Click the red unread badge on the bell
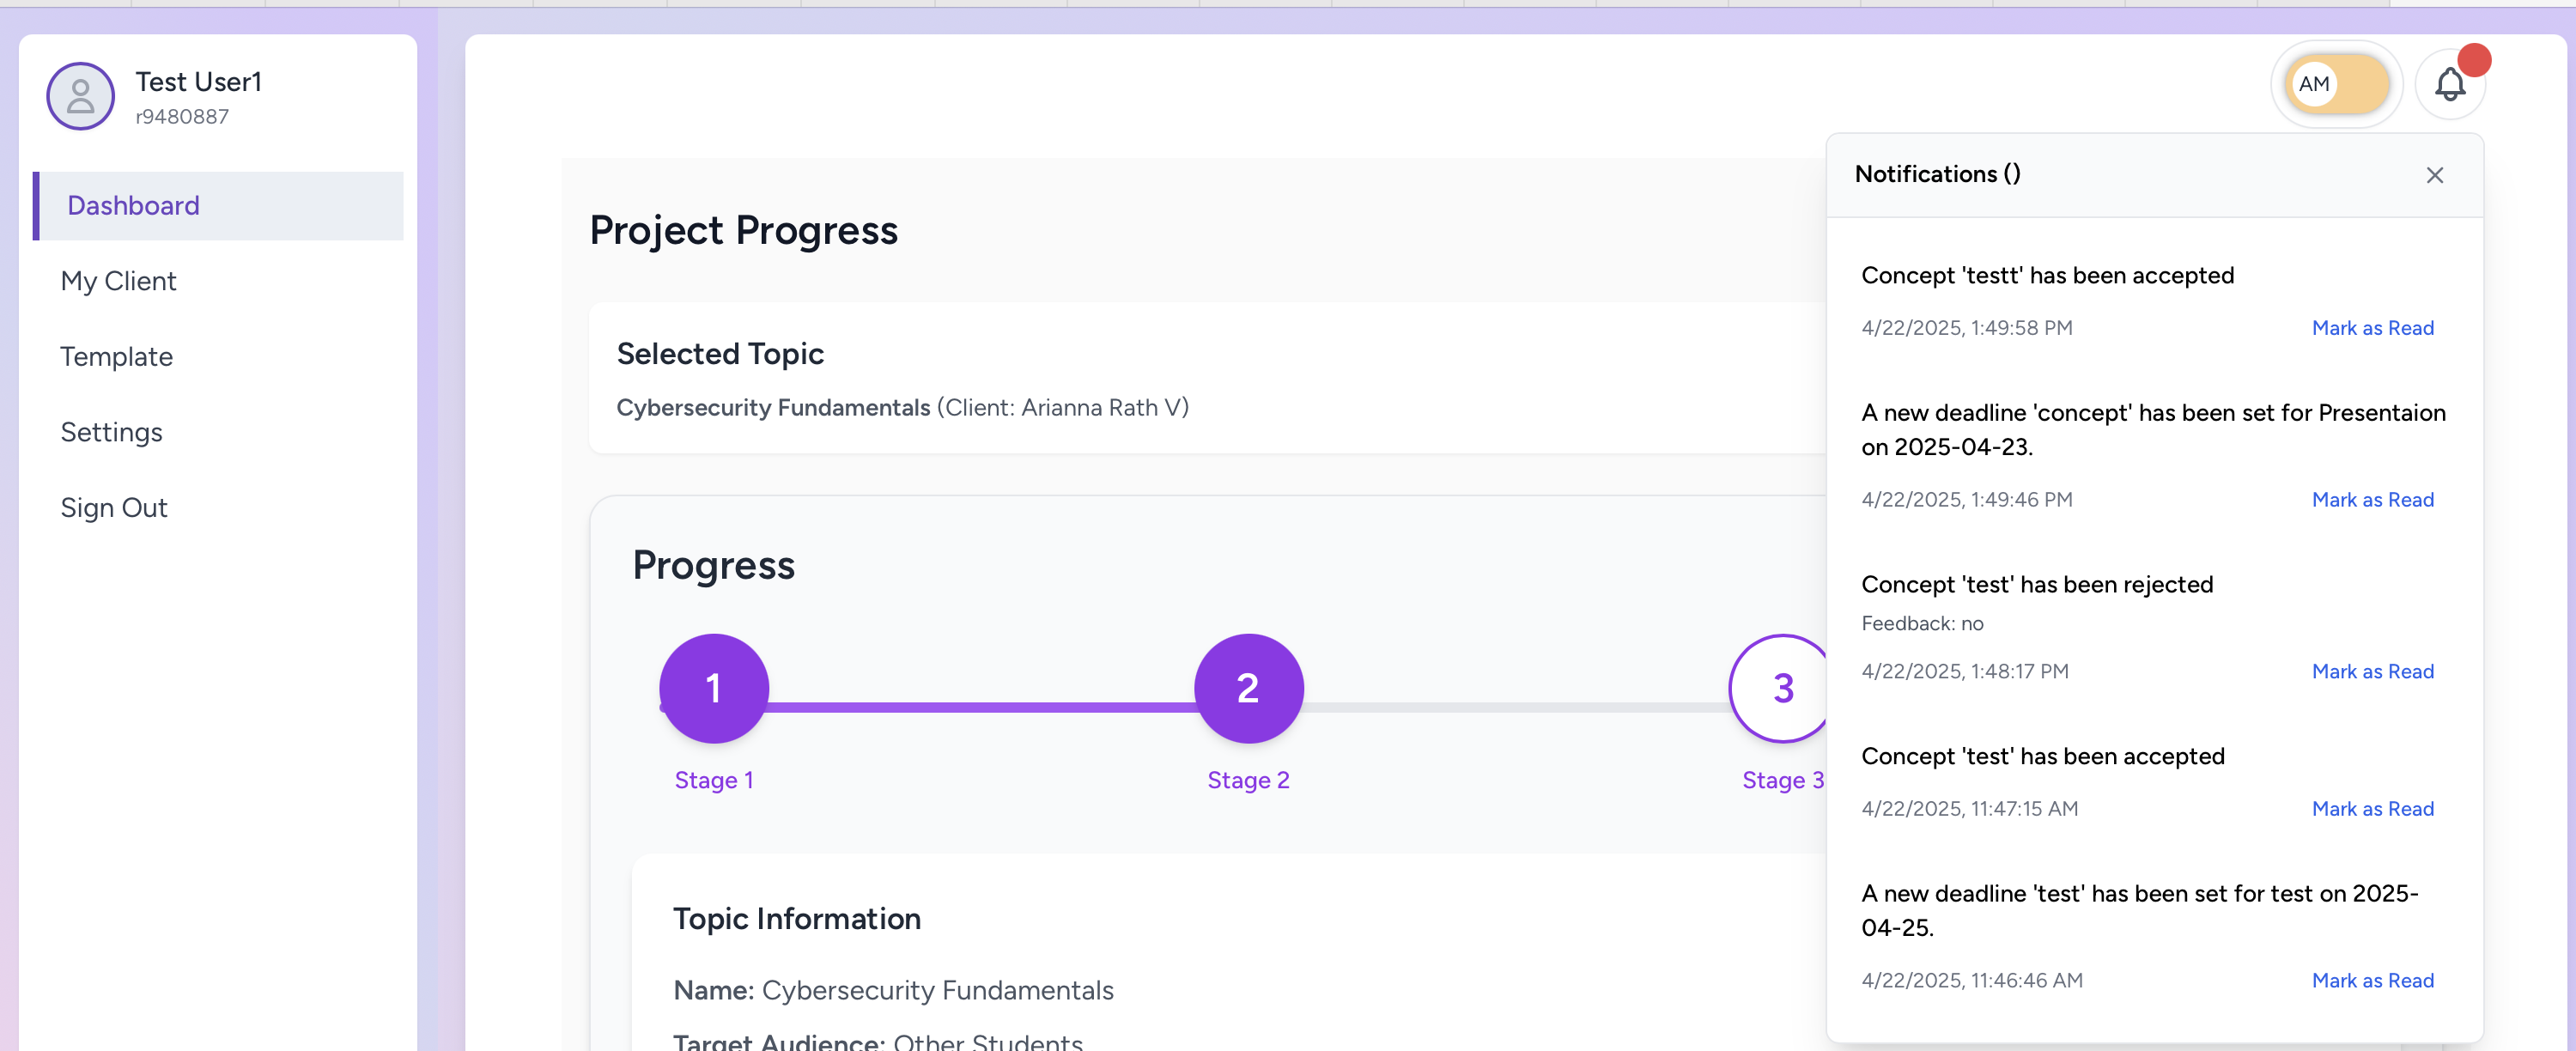 point(2477,58)
